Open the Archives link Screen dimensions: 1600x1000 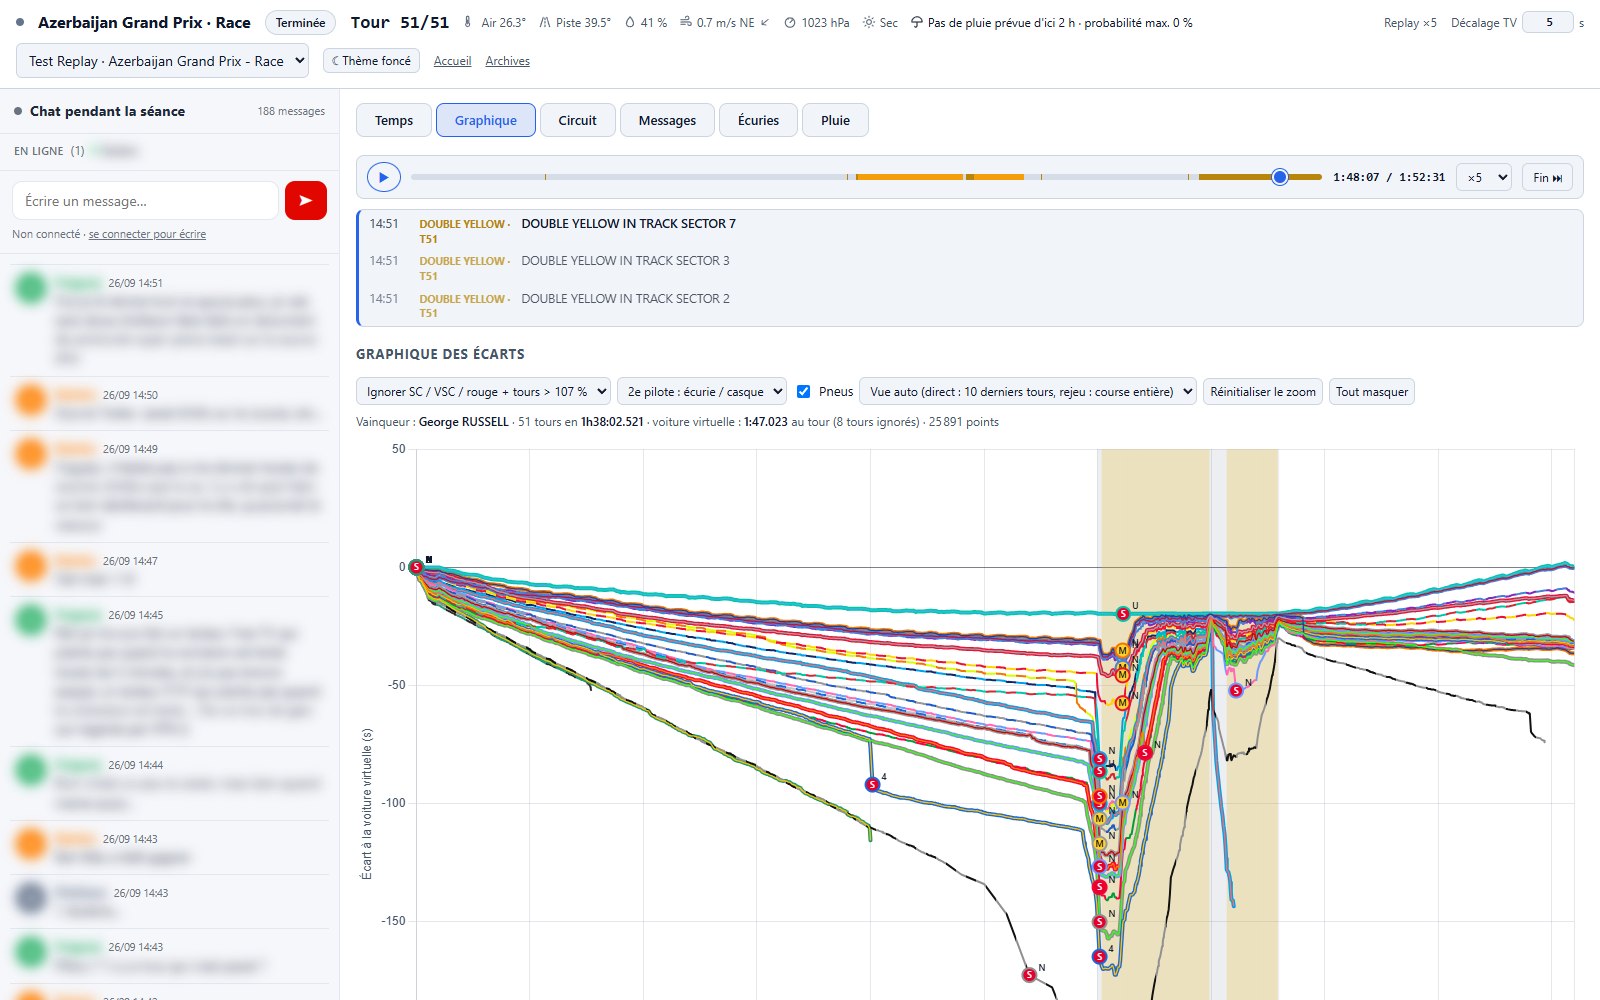click(507, 61)
